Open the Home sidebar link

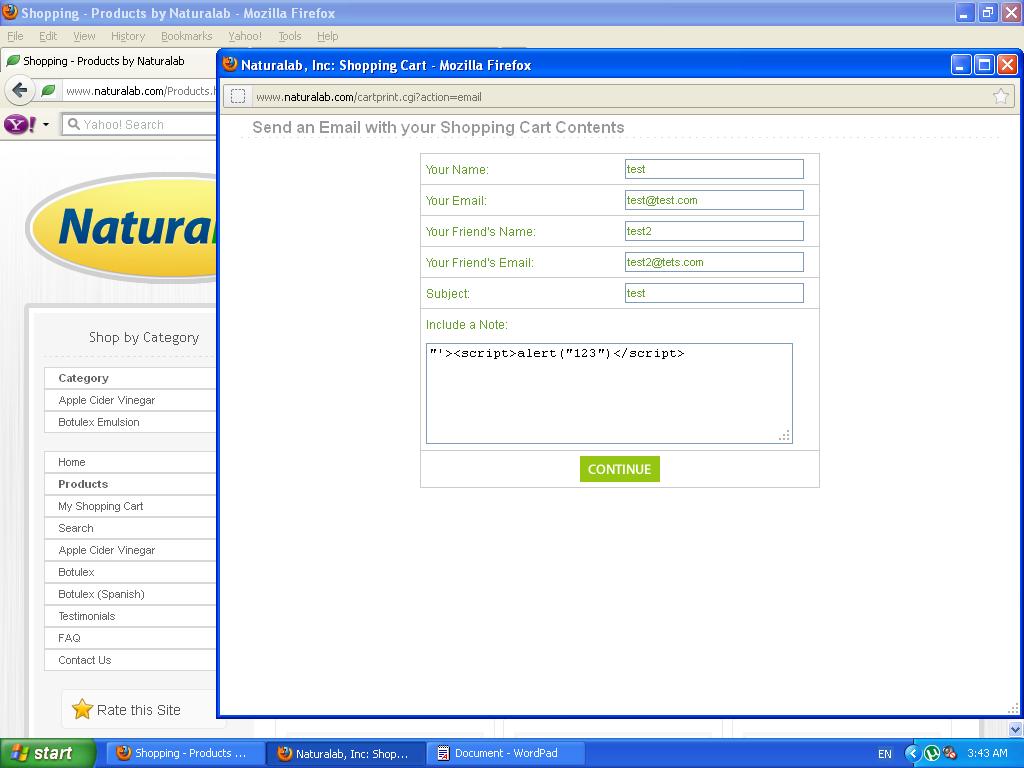pyautogui.click(x=72, y=462)
